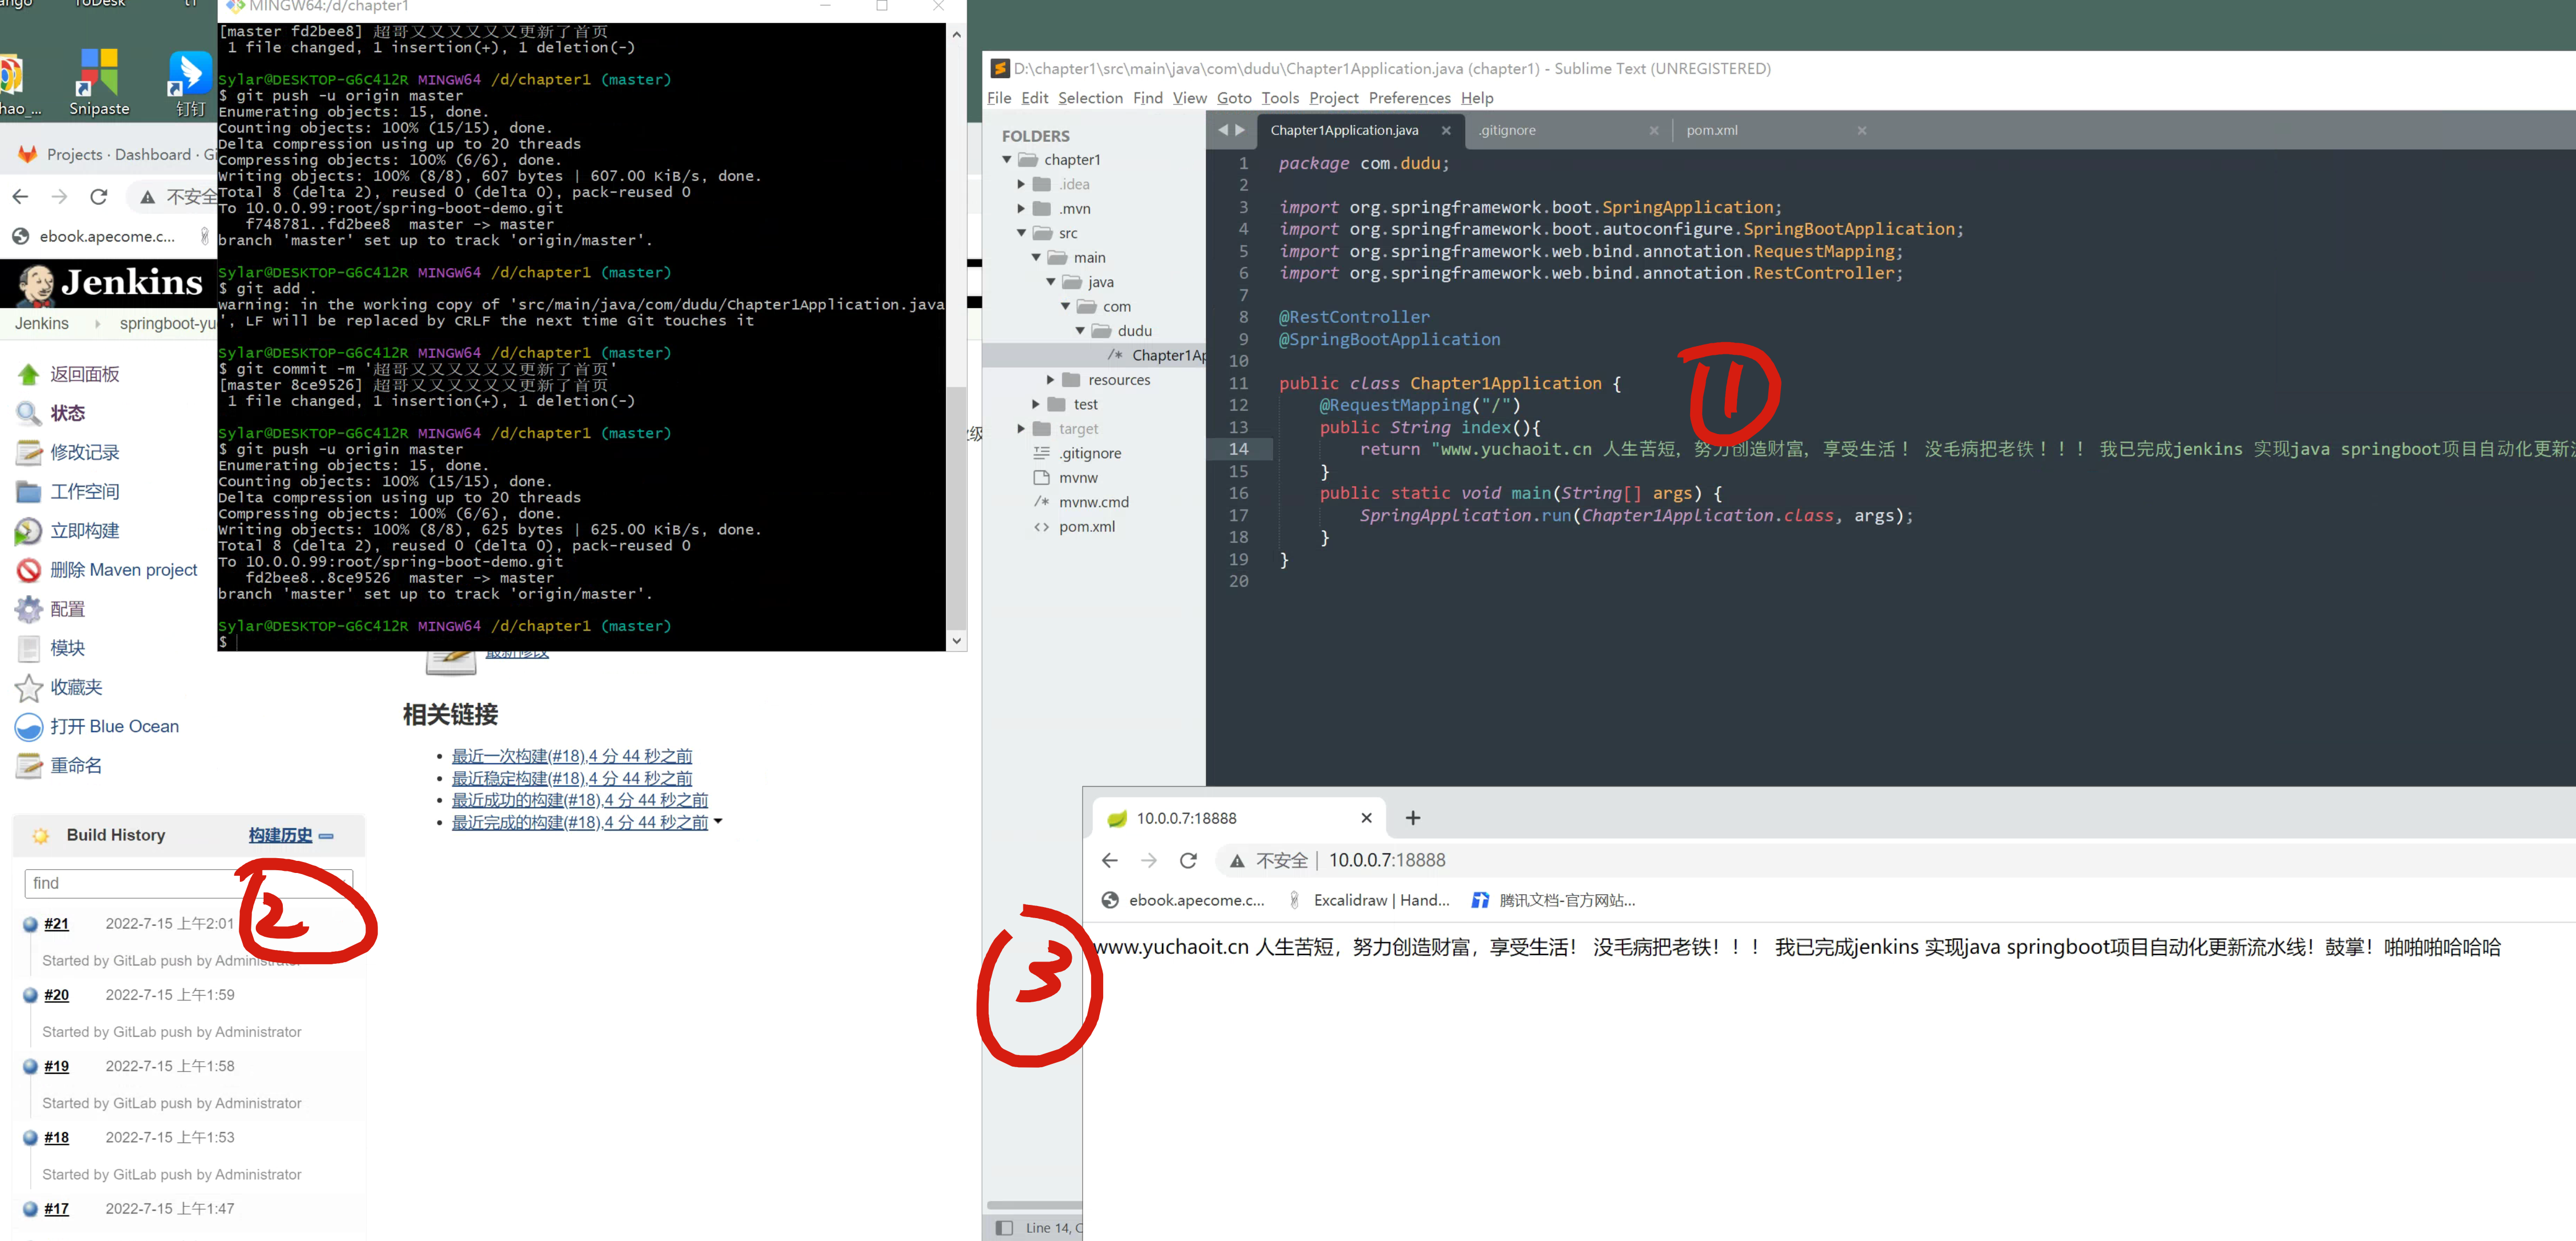
Task: Collapse the chapter1 root folder
Action: point(1007,160)
